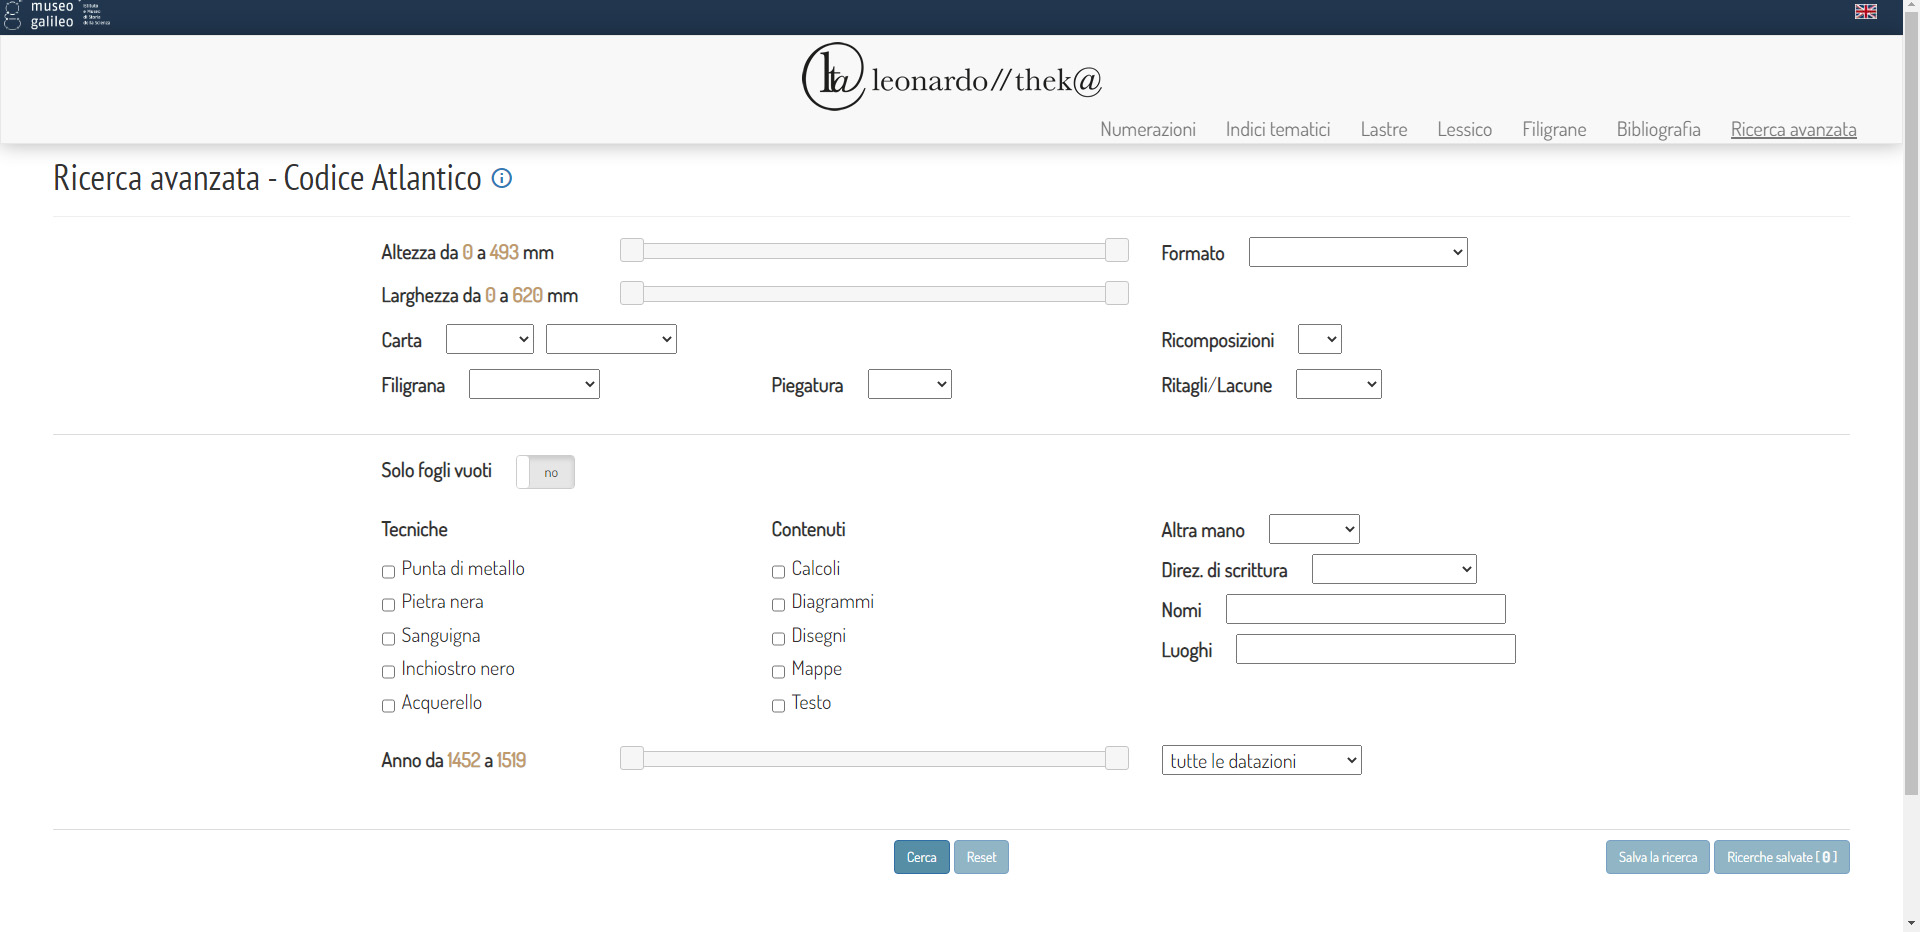Focus the Luoghi text field
This screenshot has width=1920, height=932.
[1375, 649]
